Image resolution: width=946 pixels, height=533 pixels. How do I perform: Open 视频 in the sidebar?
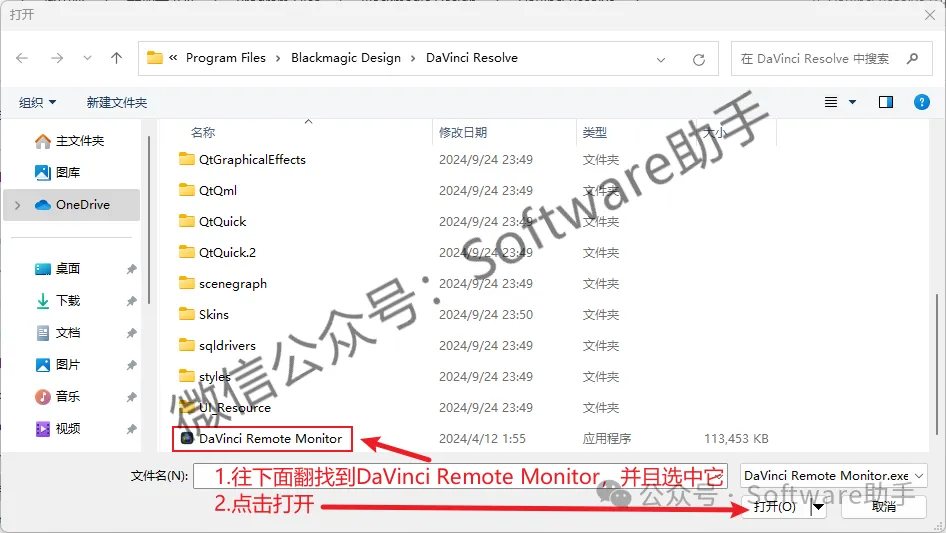[x=58, y=429]
